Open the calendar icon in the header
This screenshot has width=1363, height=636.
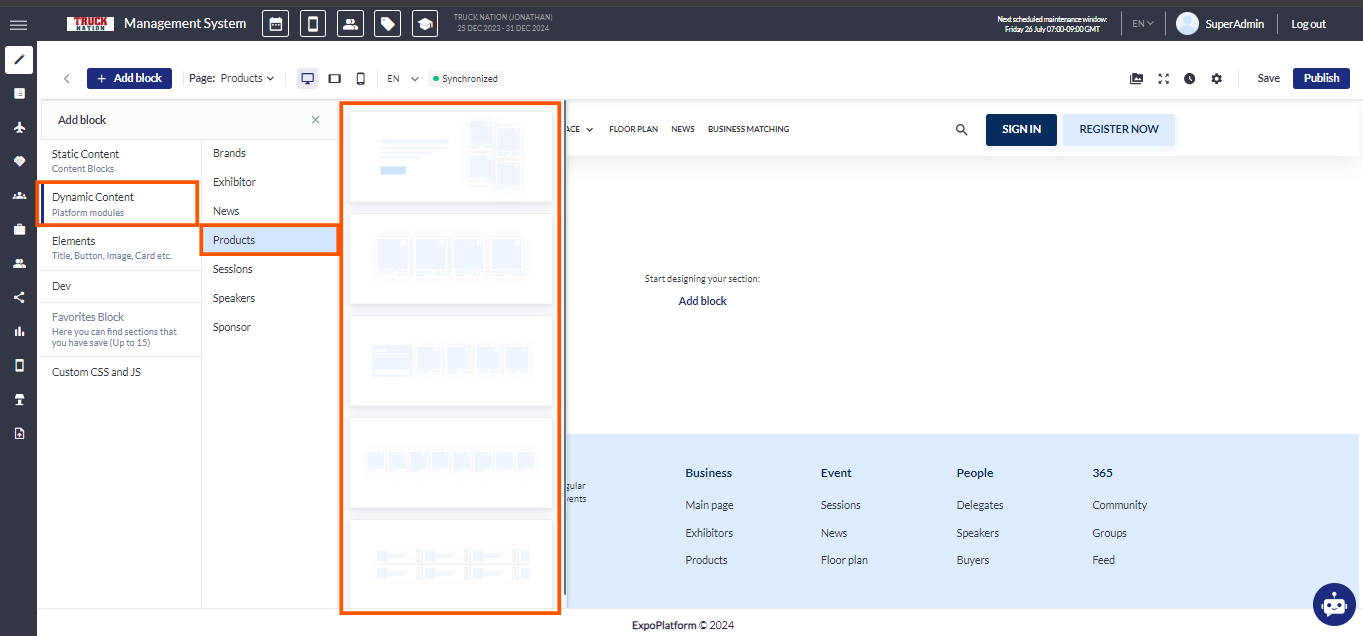[275, 24]
